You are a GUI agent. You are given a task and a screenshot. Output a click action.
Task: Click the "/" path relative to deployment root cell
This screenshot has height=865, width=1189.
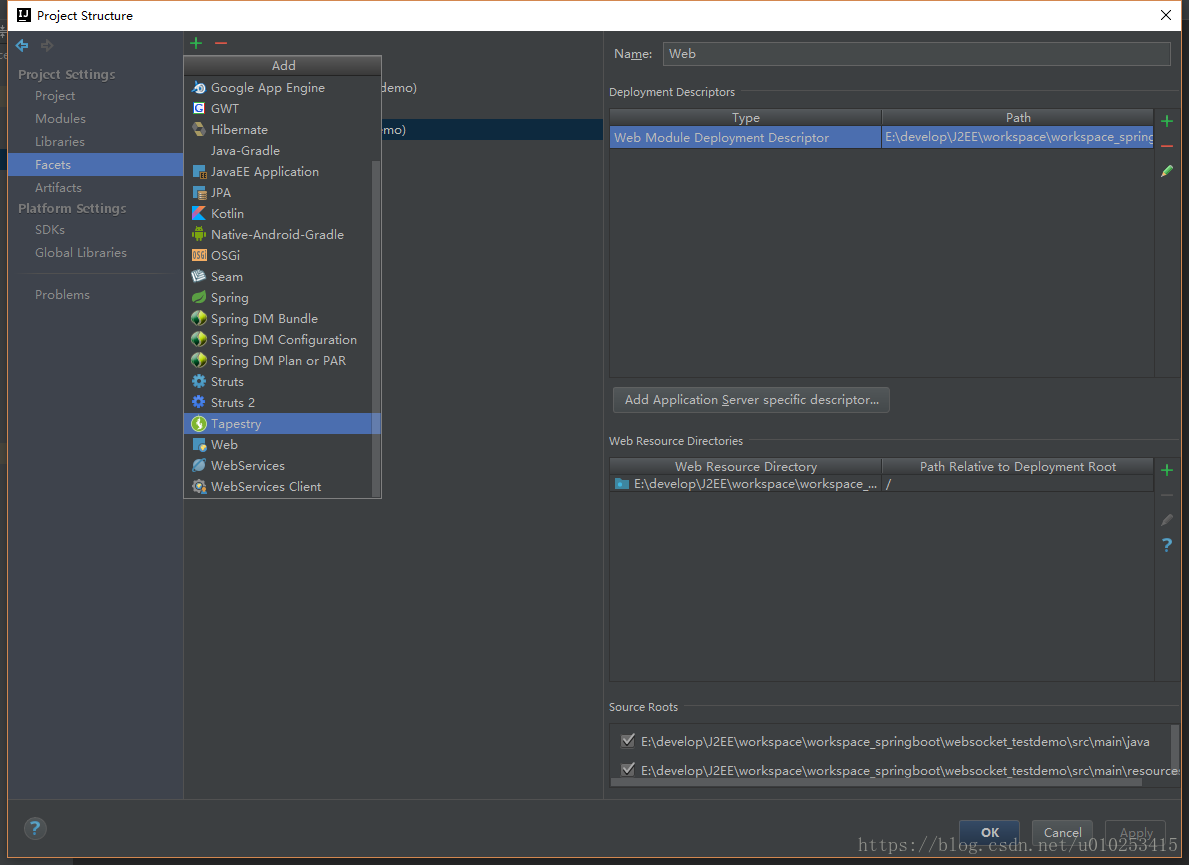coord(1018,484)
